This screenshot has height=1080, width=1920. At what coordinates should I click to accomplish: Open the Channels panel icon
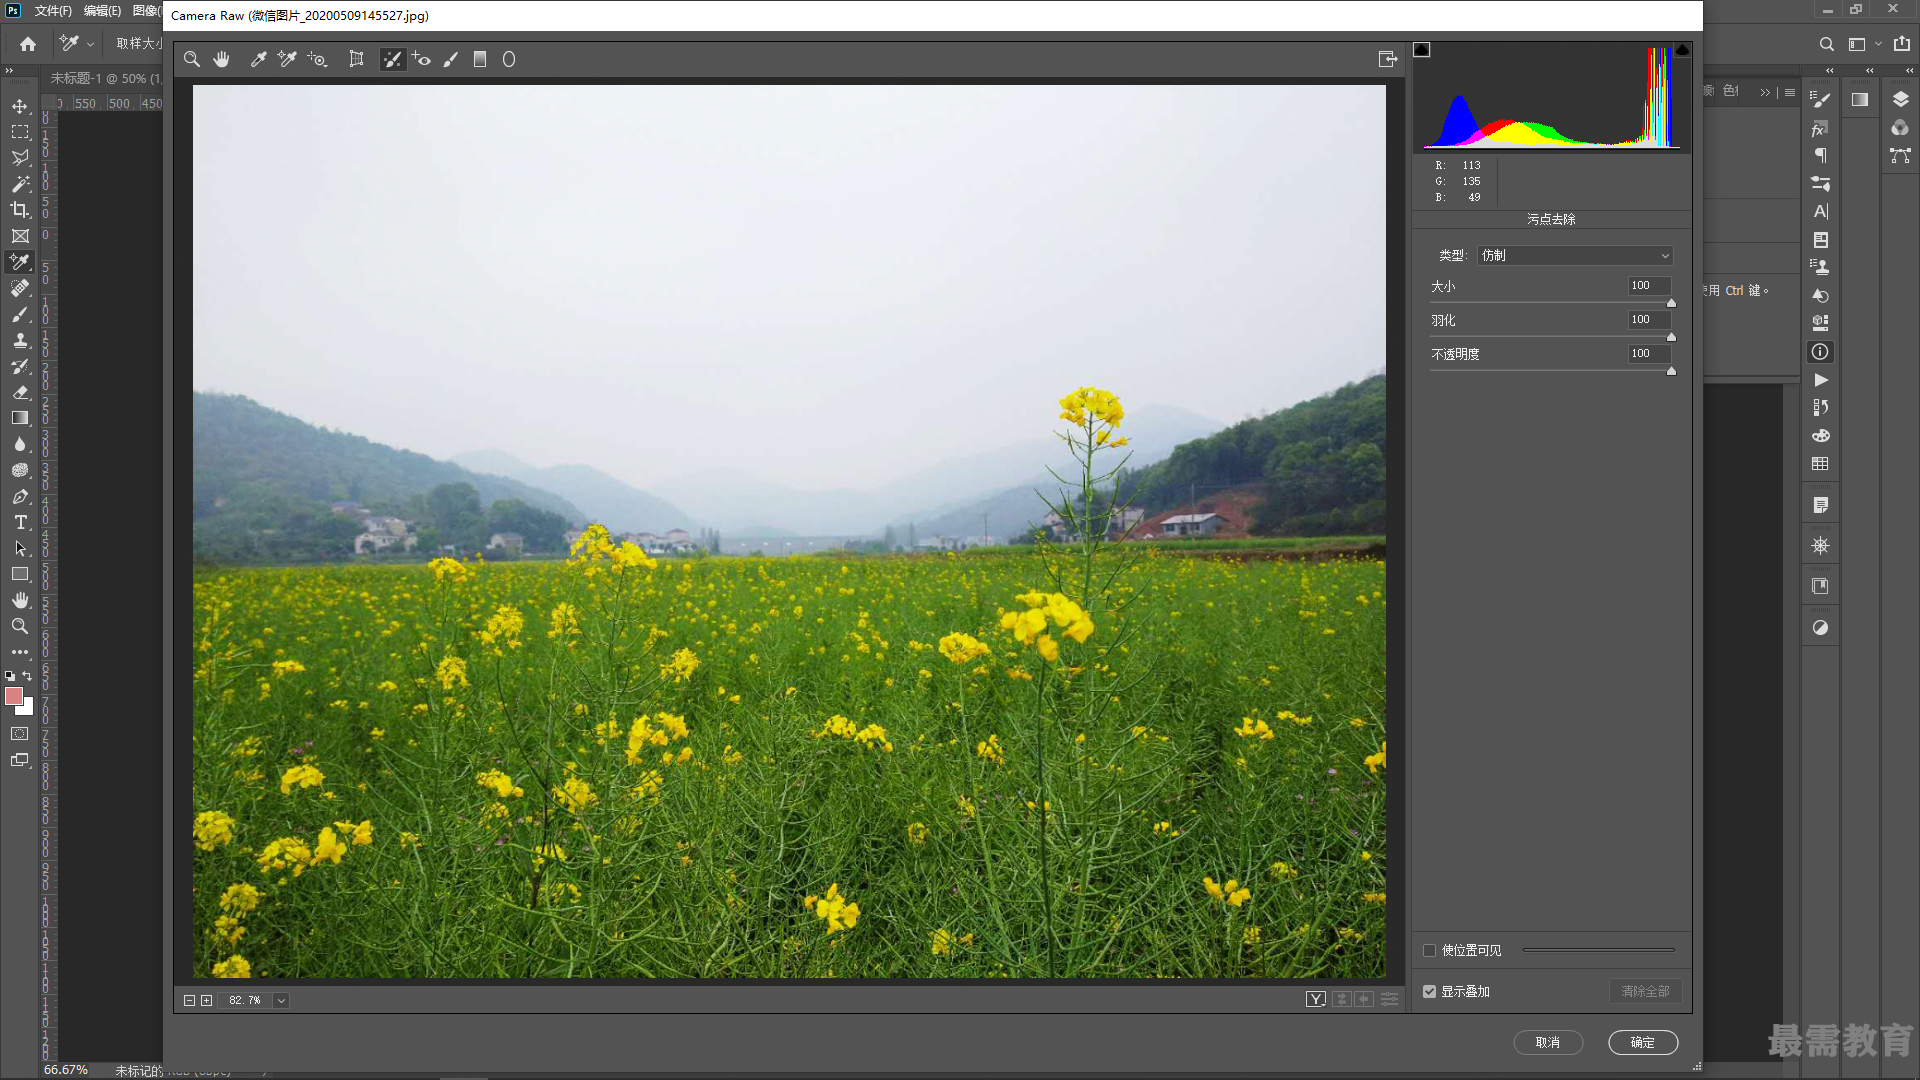1901,128
